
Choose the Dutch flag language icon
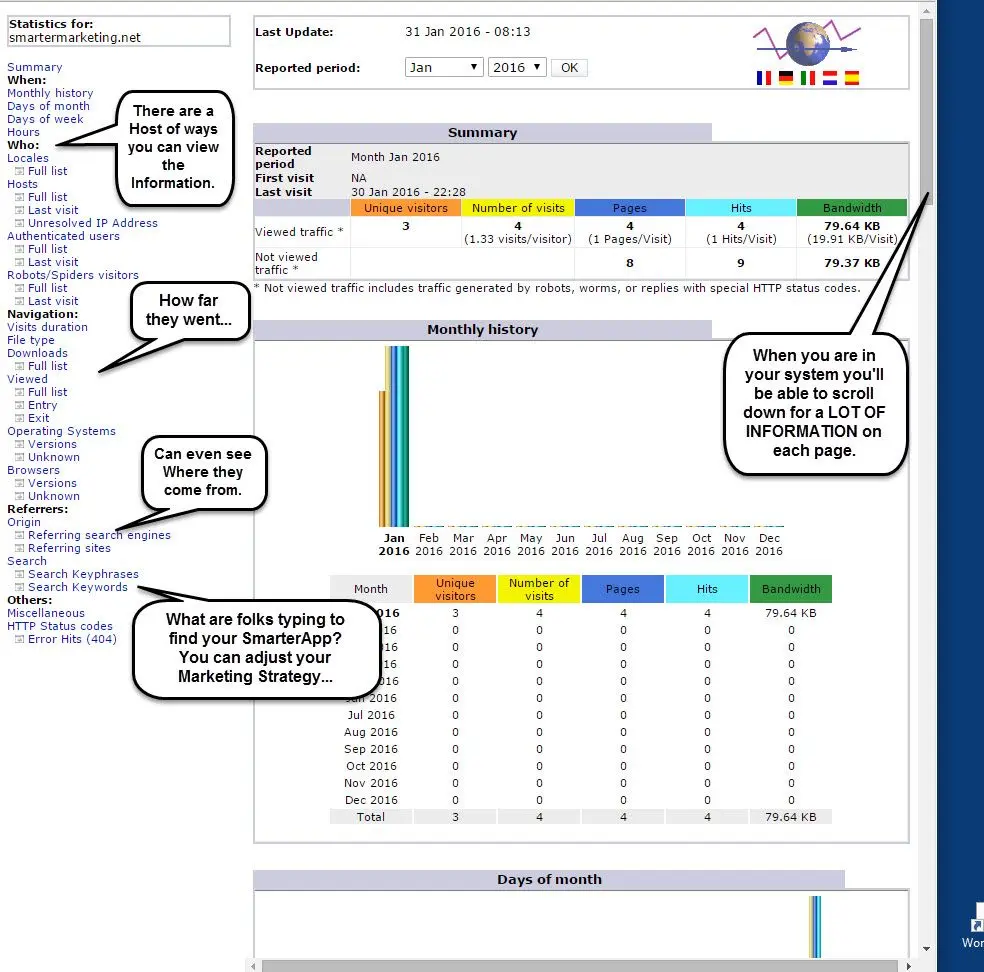(x=829, y=78)
